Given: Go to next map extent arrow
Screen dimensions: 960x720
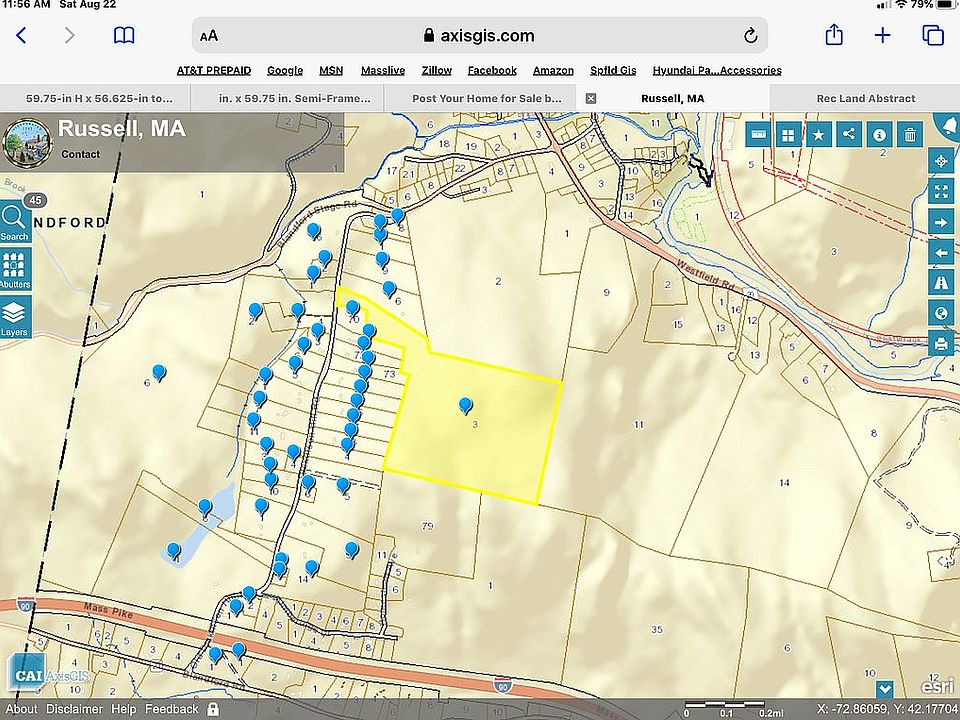Looking at the screenshot, I should (942, 222).
